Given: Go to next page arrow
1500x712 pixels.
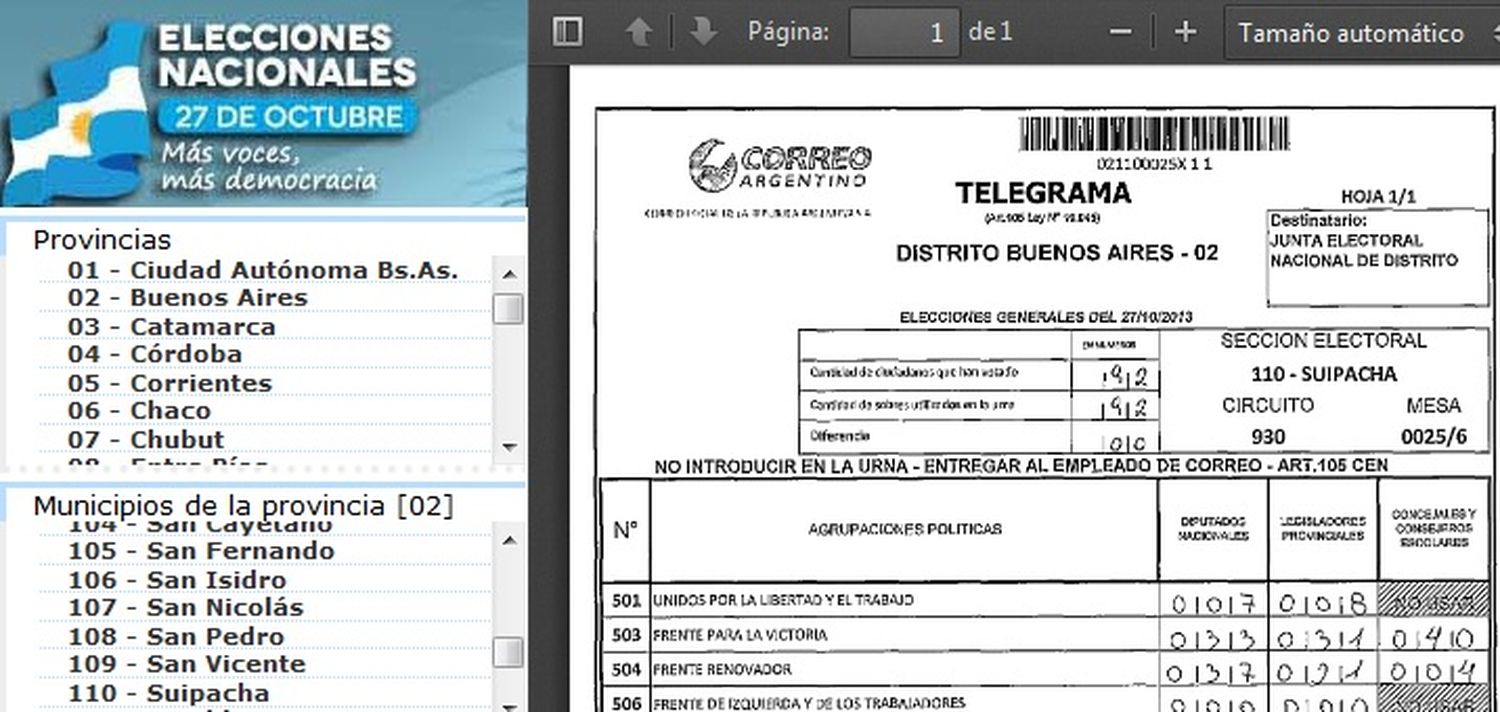Looking at the screenshot, I should (x=703, y=32).
